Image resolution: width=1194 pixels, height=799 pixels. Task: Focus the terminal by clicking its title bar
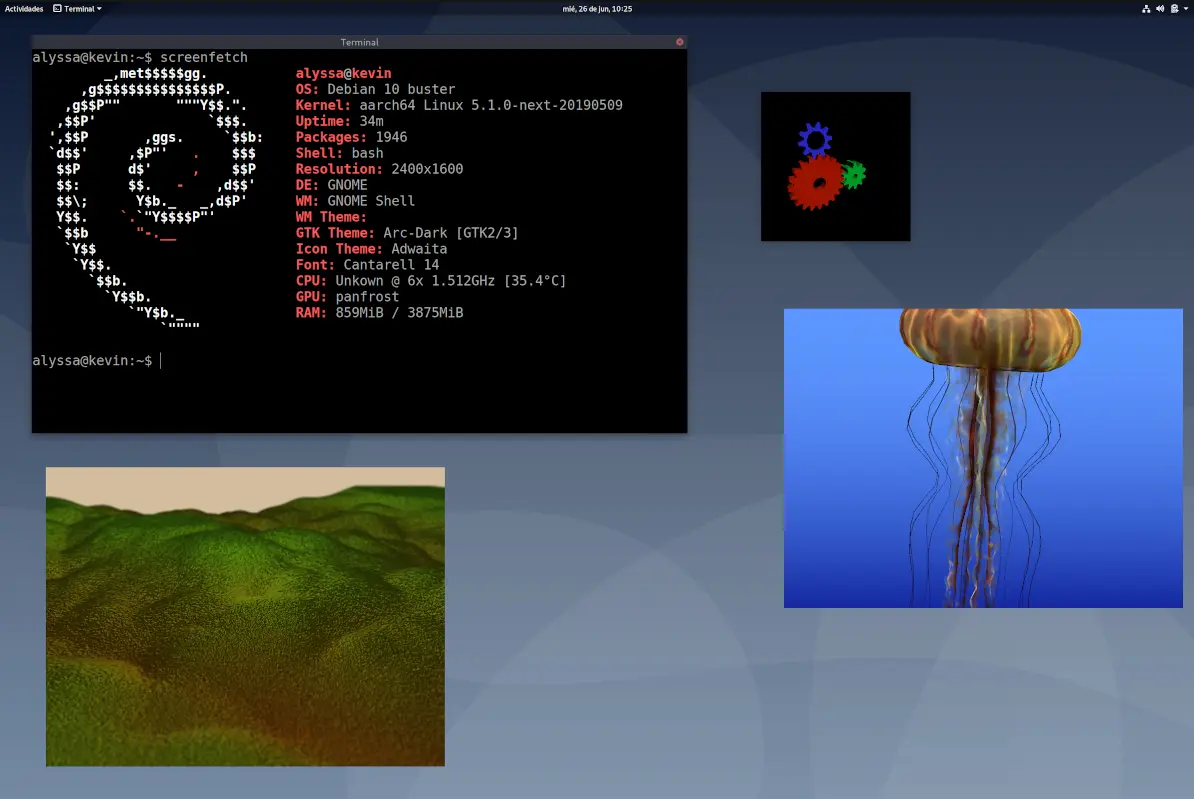(360, 42)
